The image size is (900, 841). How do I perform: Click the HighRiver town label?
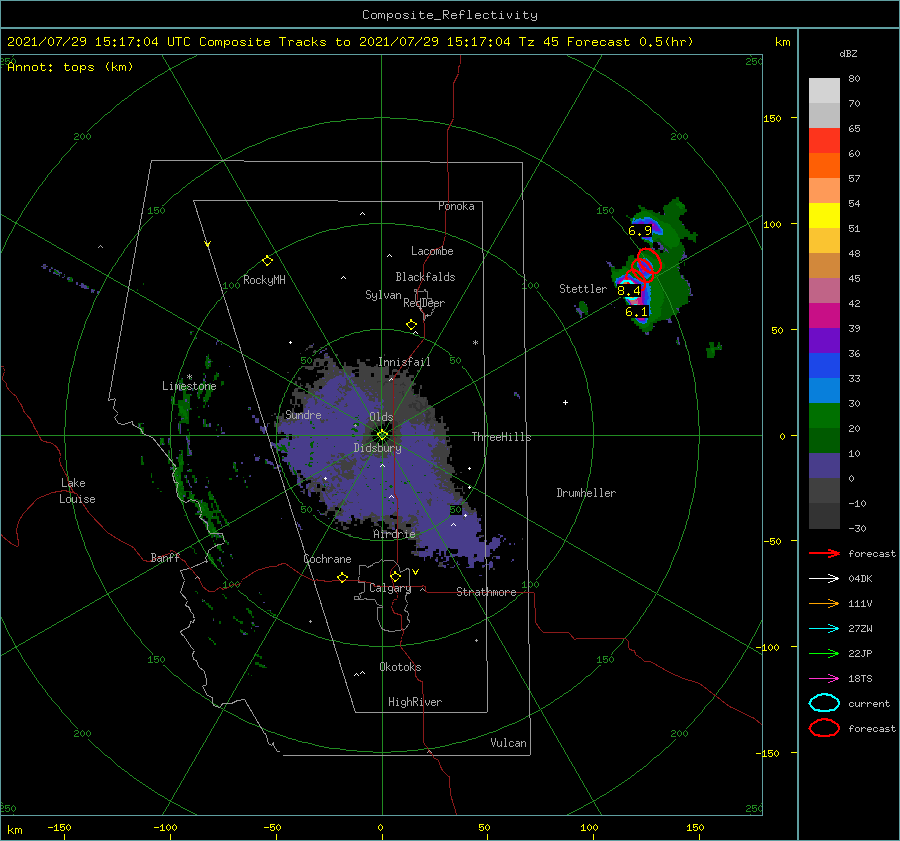(415, 702)
